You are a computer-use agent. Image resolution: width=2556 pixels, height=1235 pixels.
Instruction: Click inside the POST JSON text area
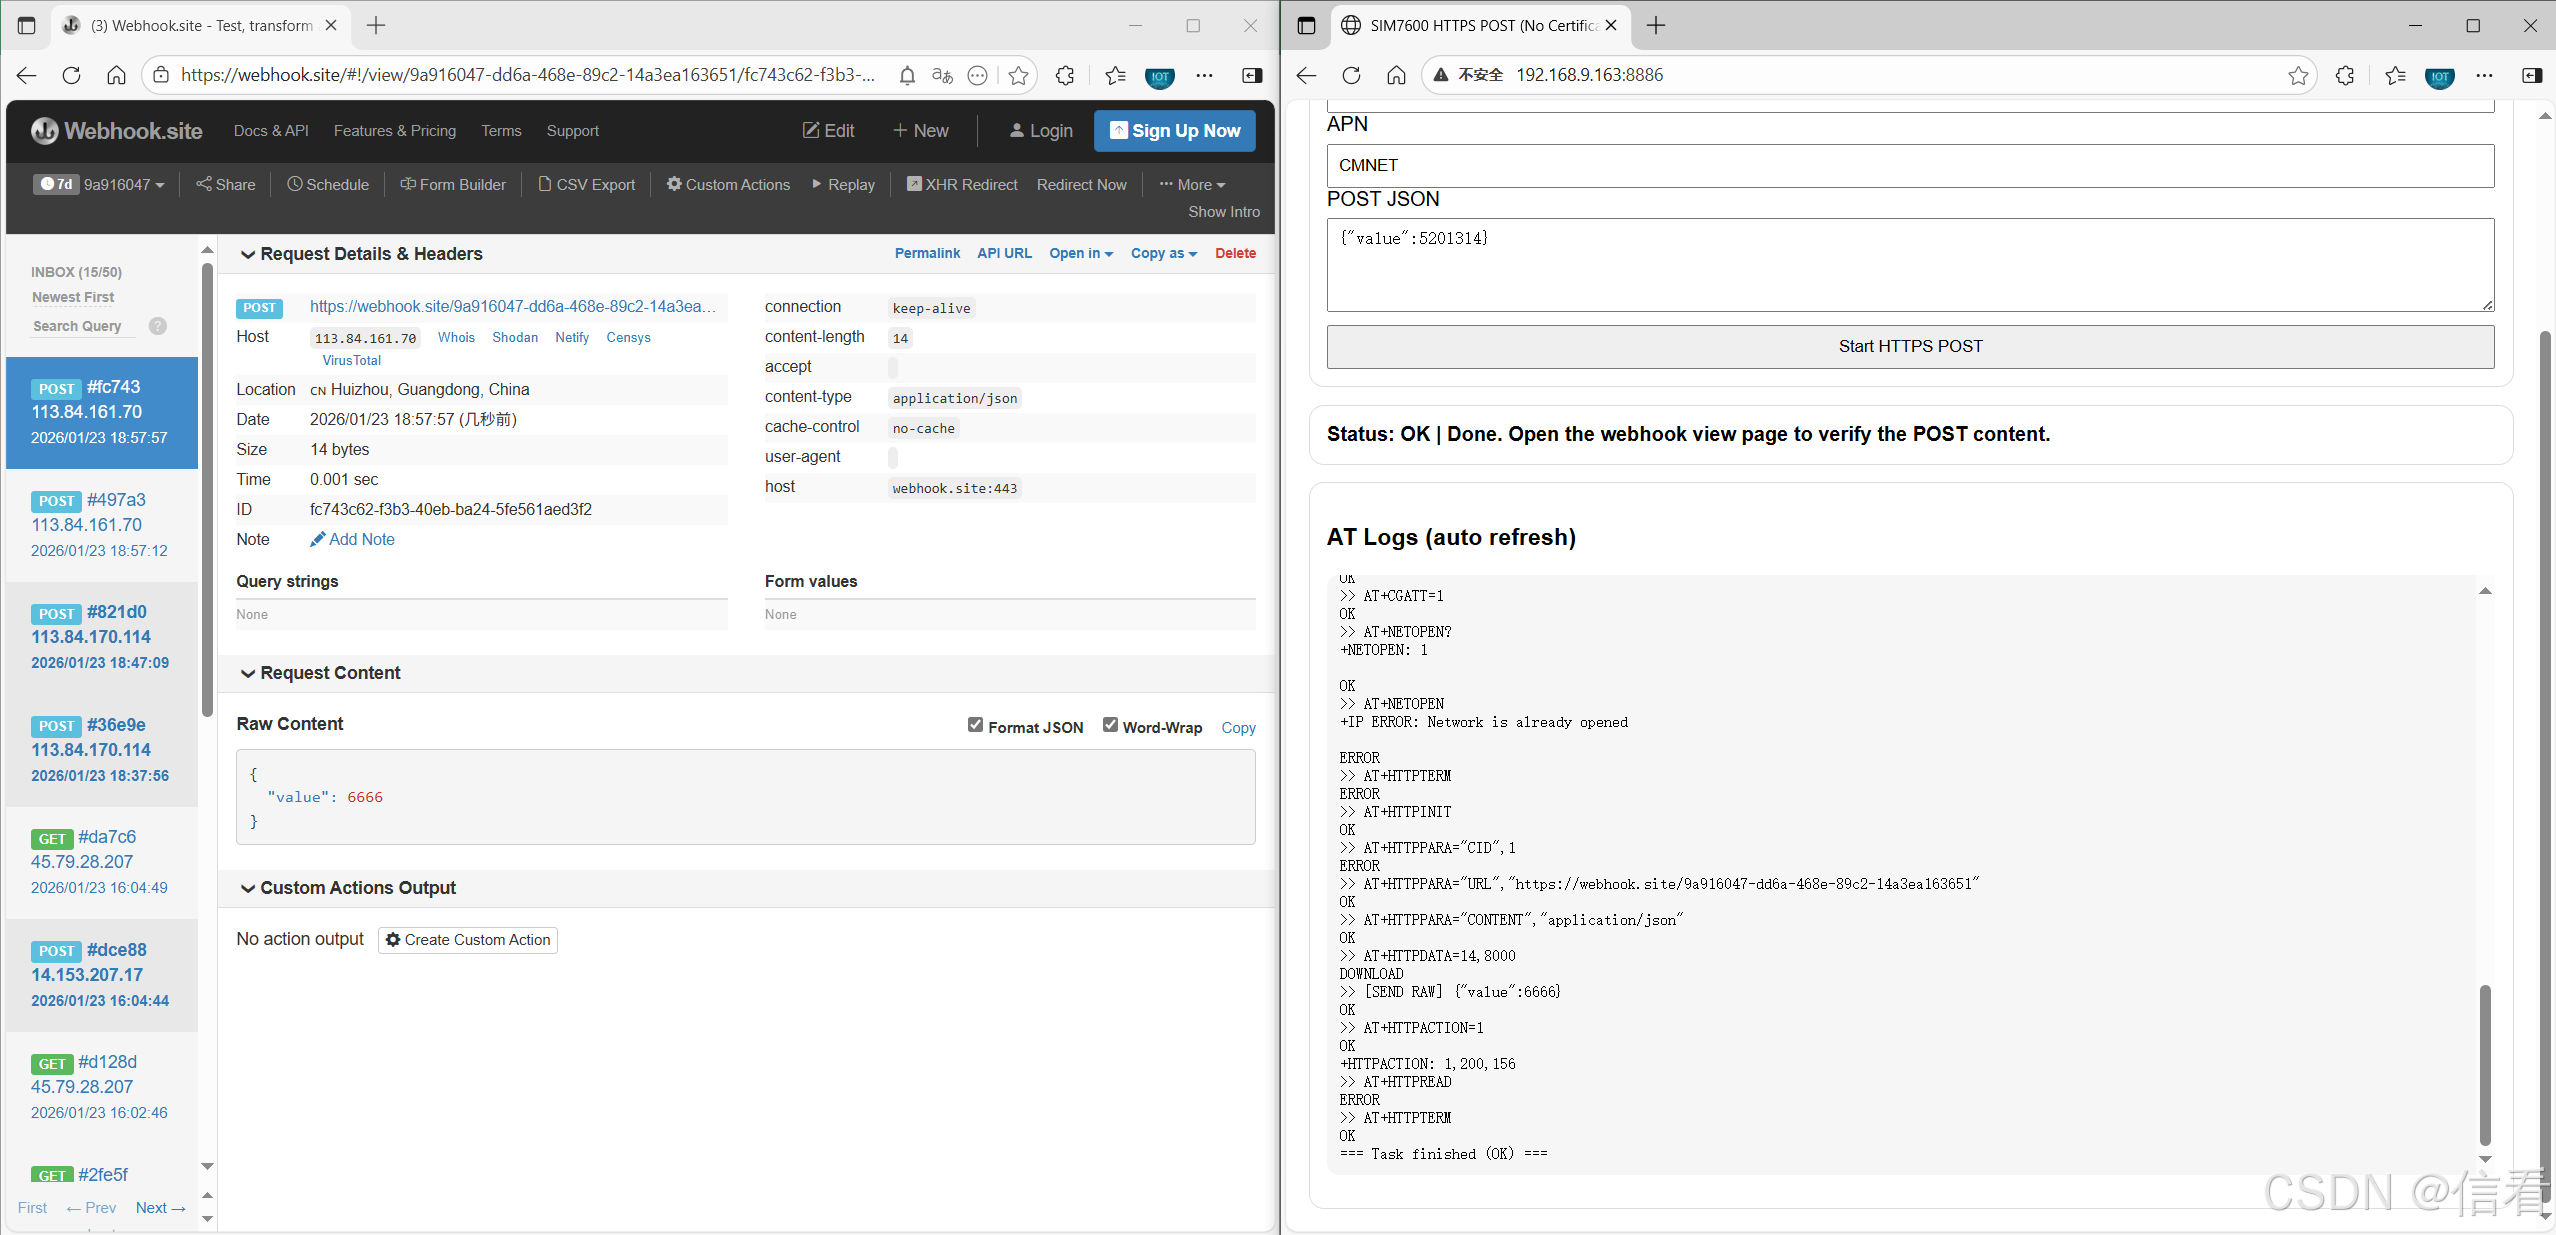1909,265
